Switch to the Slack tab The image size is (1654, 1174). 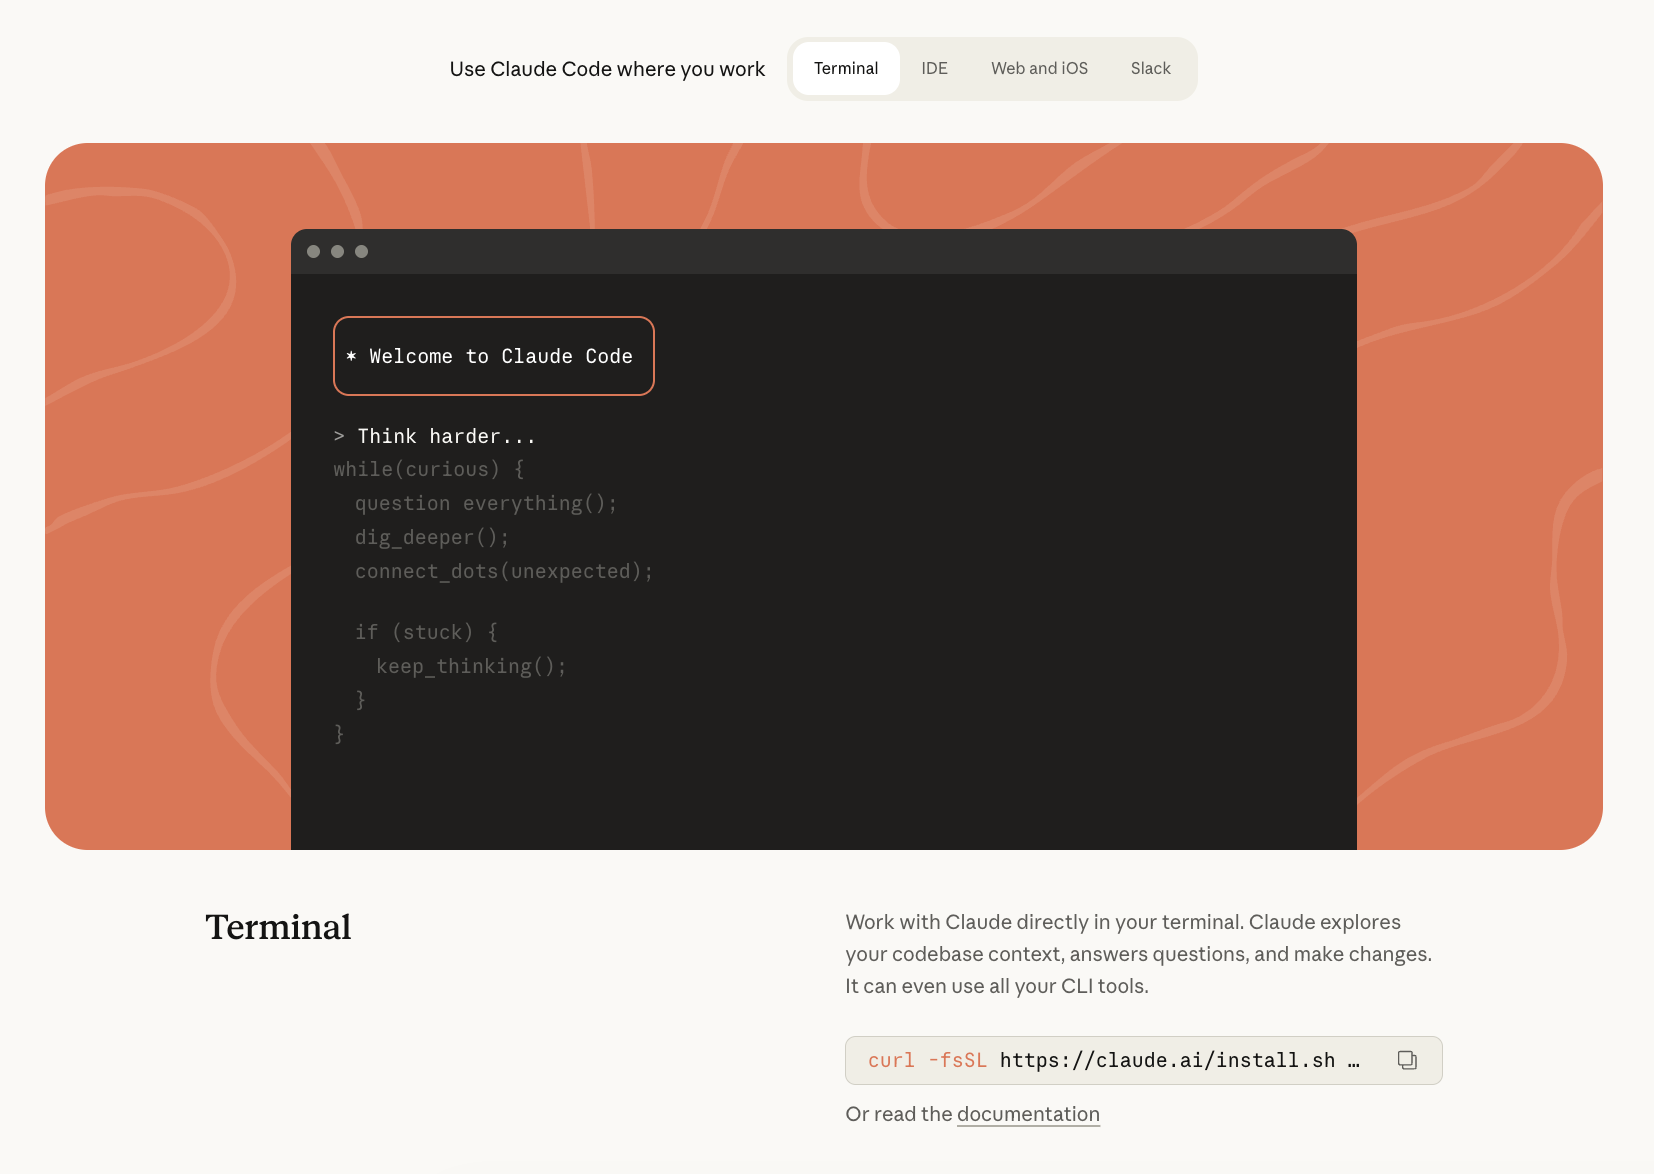click(x=1150, y=69)
